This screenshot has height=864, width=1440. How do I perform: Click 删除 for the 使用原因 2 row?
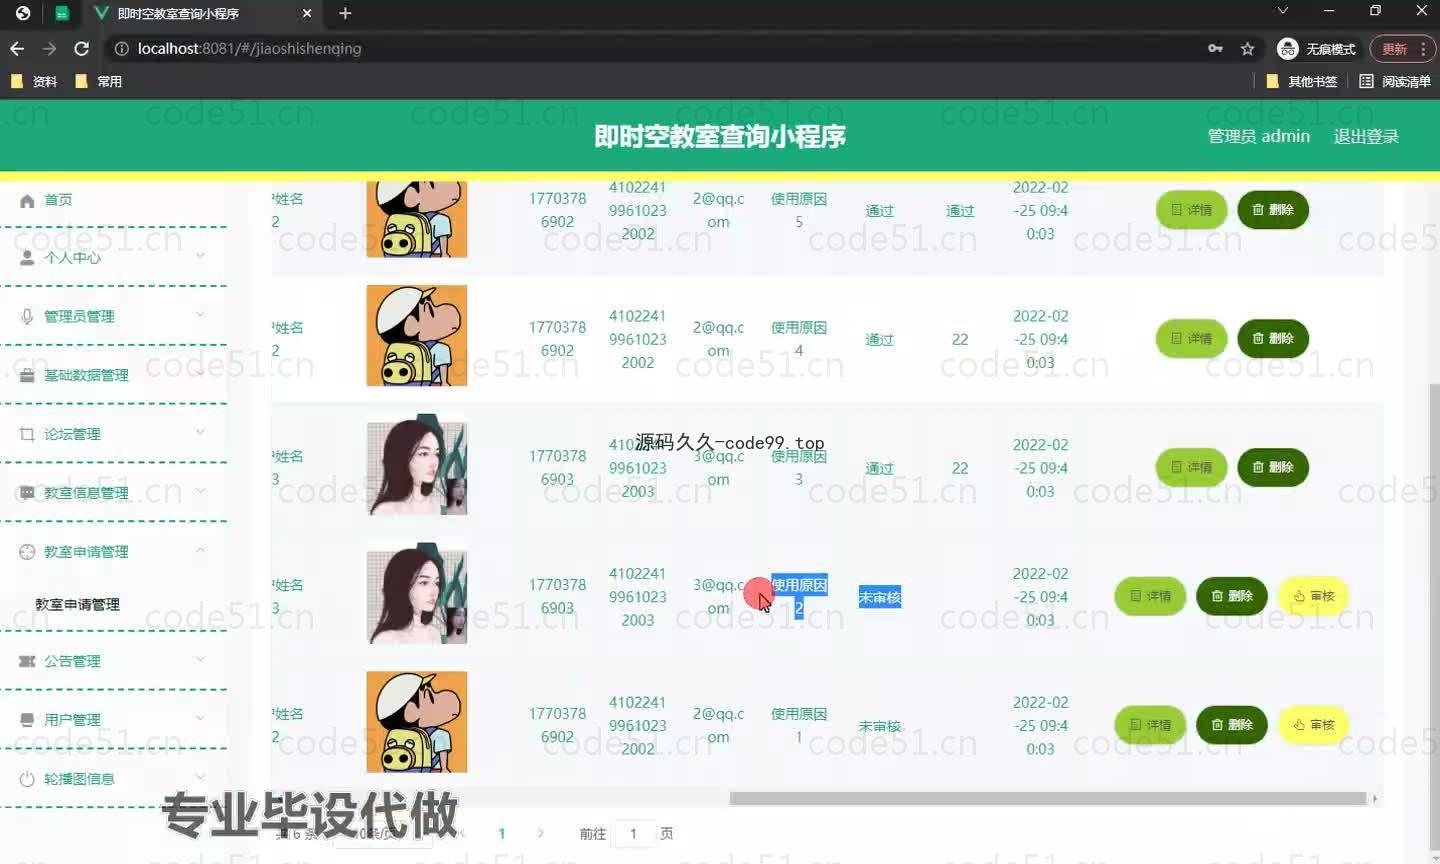(1232, 596)
